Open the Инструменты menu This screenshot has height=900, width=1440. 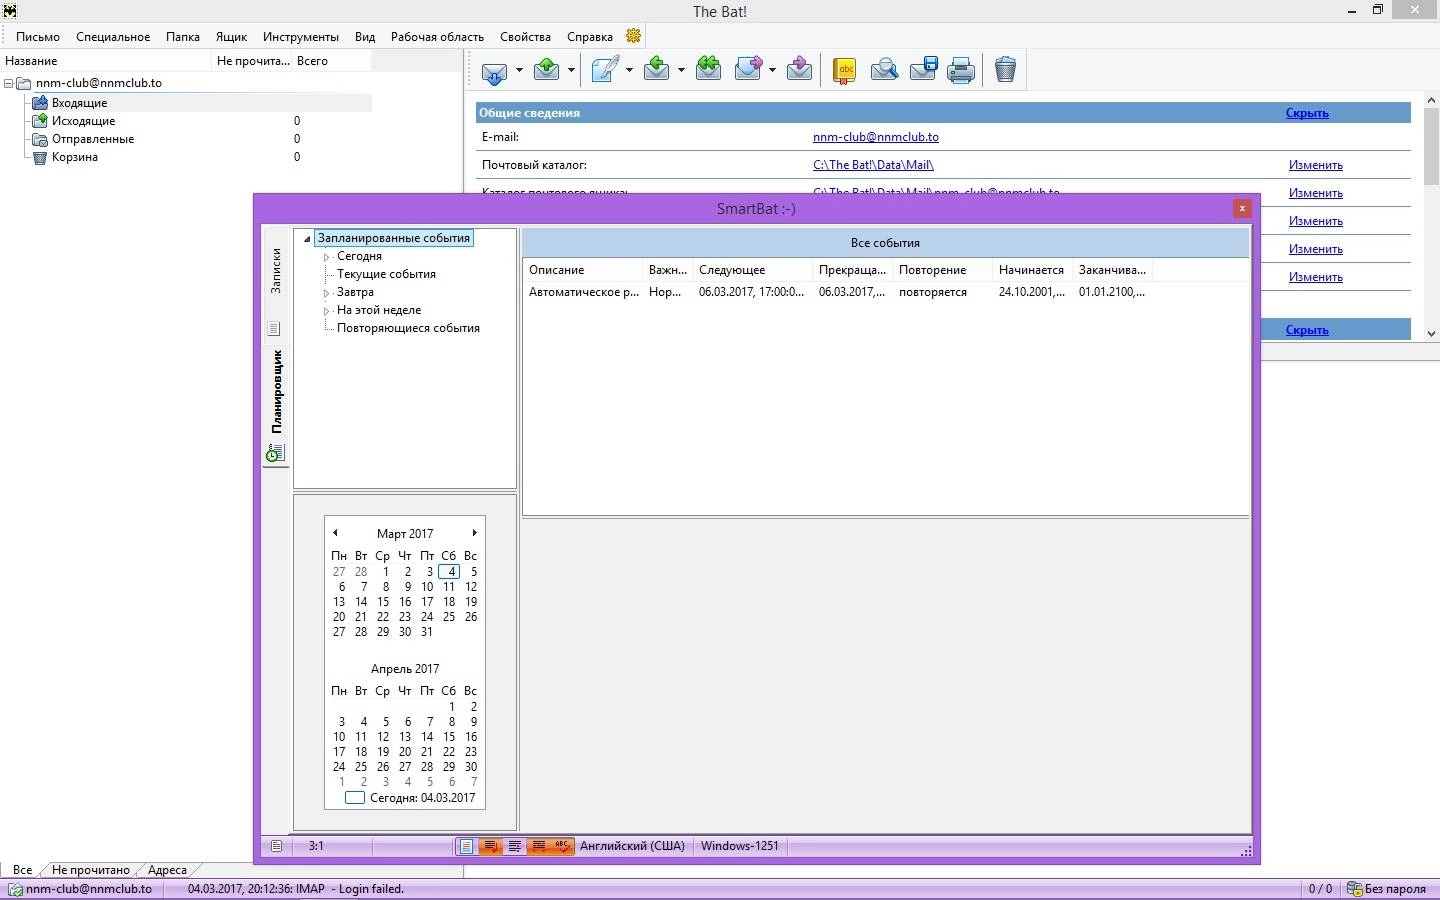pyautogui.click(x=301, y=37)
